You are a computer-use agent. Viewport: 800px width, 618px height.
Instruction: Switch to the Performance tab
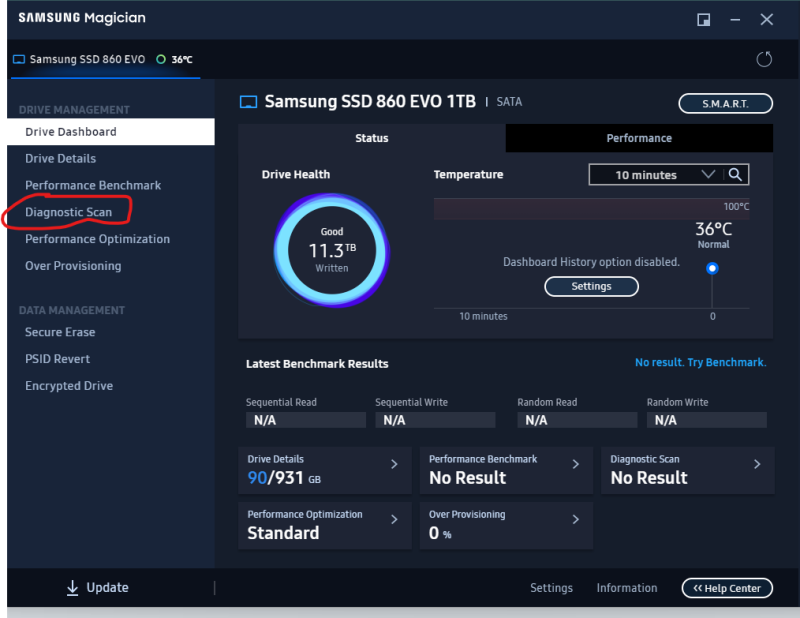[639, 138]
